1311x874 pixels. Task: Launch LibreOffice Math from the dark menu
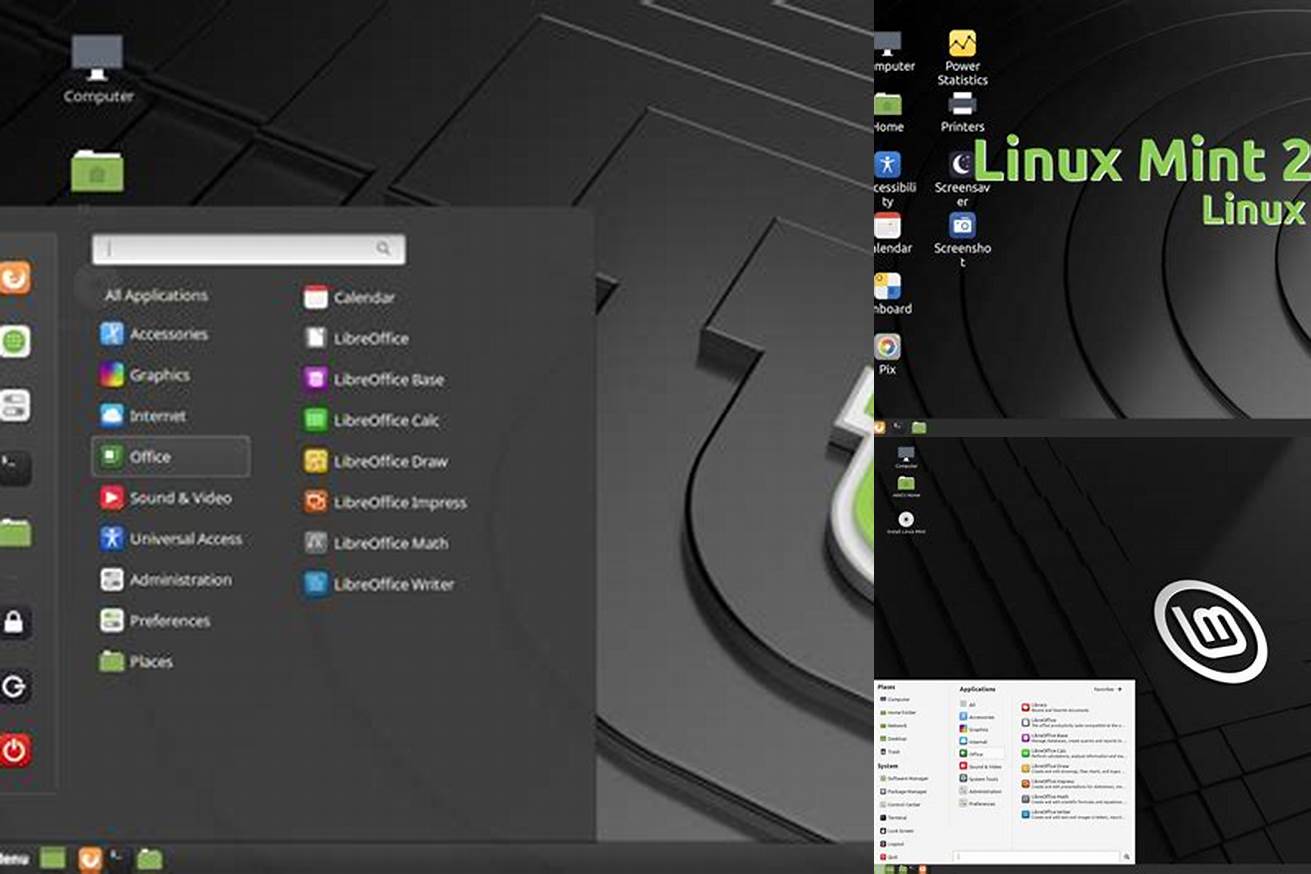(x=376, y=543)
